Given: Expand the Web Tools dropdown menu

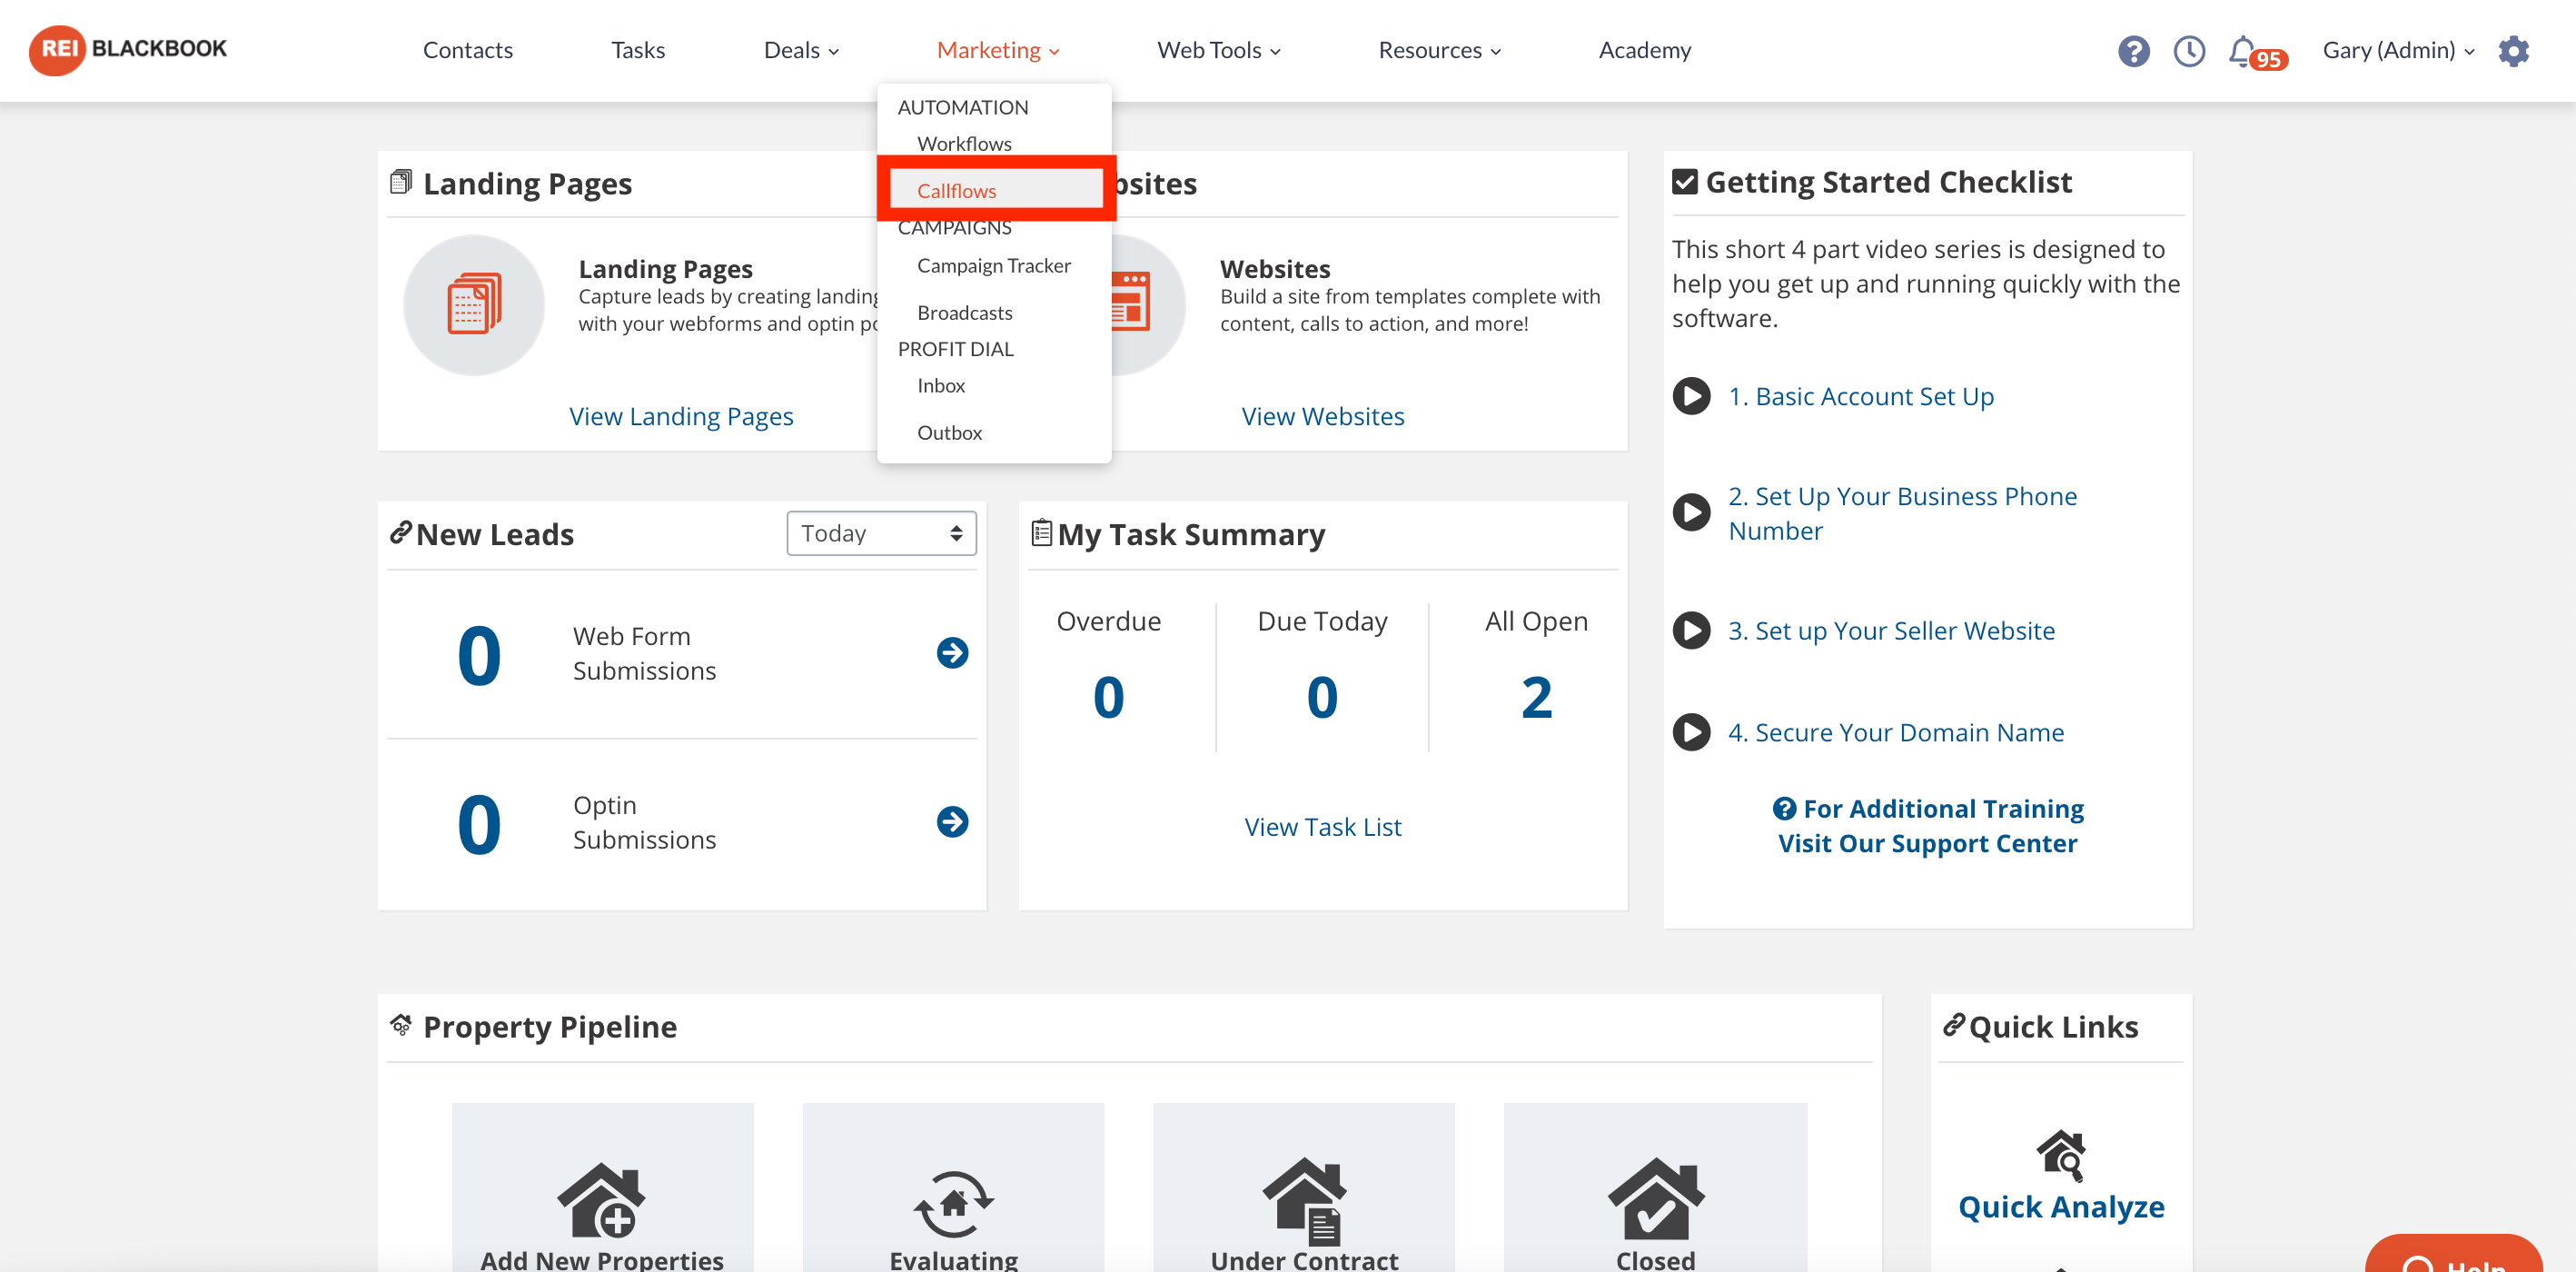Looking at the screenshot, I should (1218, 50).
